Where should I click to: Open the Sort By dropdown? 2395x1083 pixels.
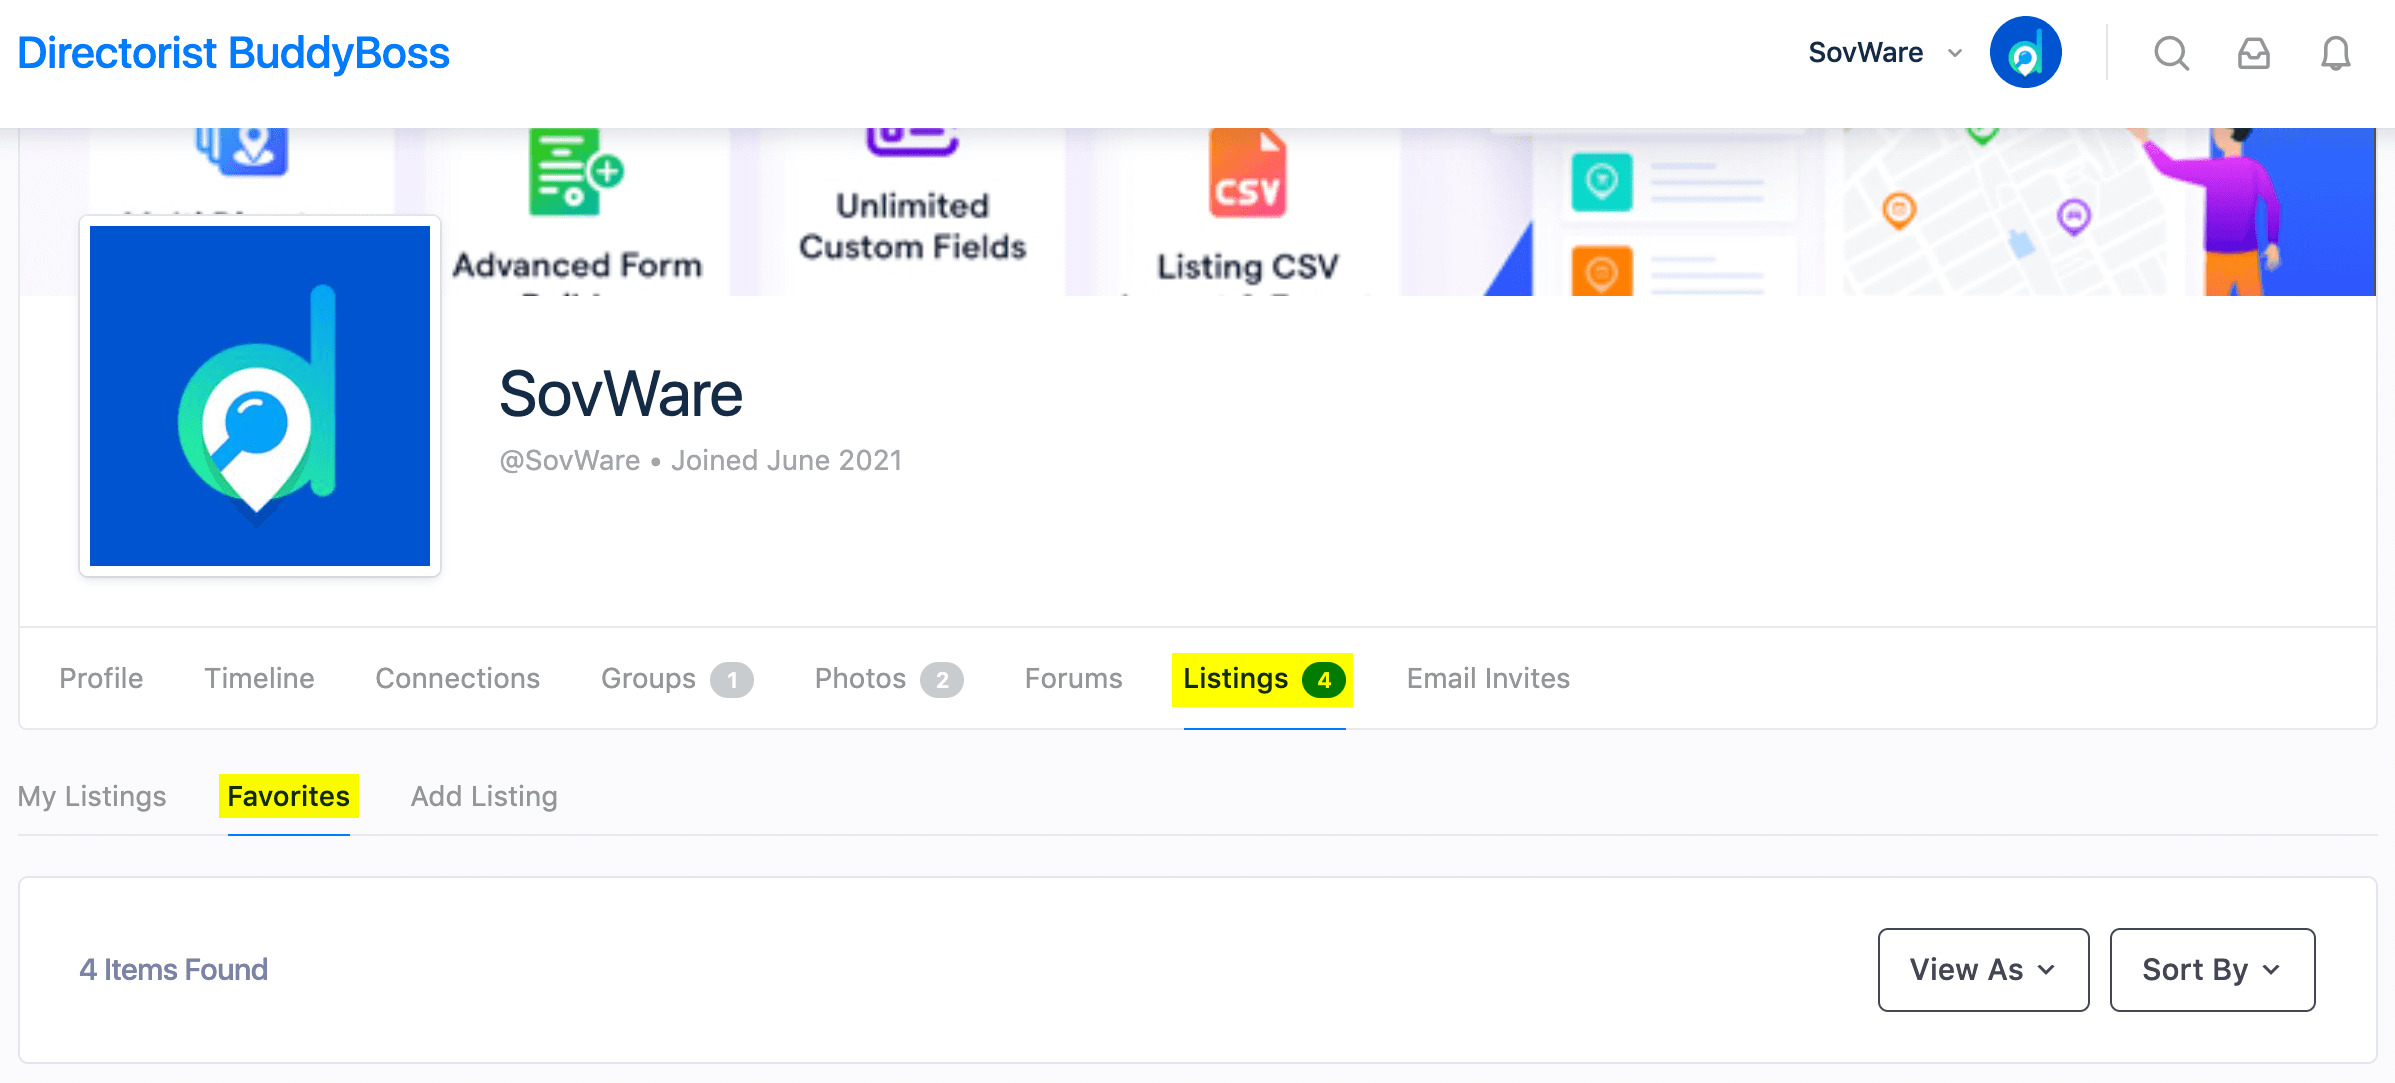click(x=2212, y=969)
